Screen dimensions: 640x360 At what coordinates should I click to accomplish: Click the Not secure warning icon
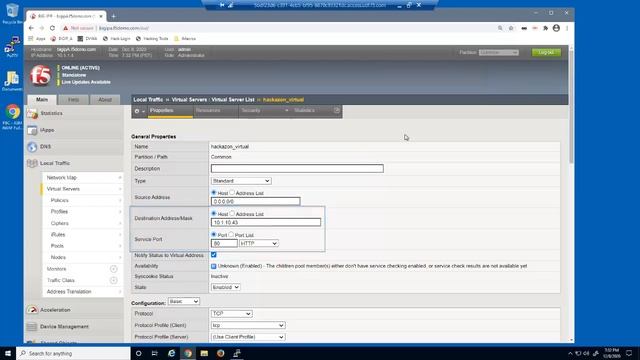pyautogui.click(x=65, y=28)
